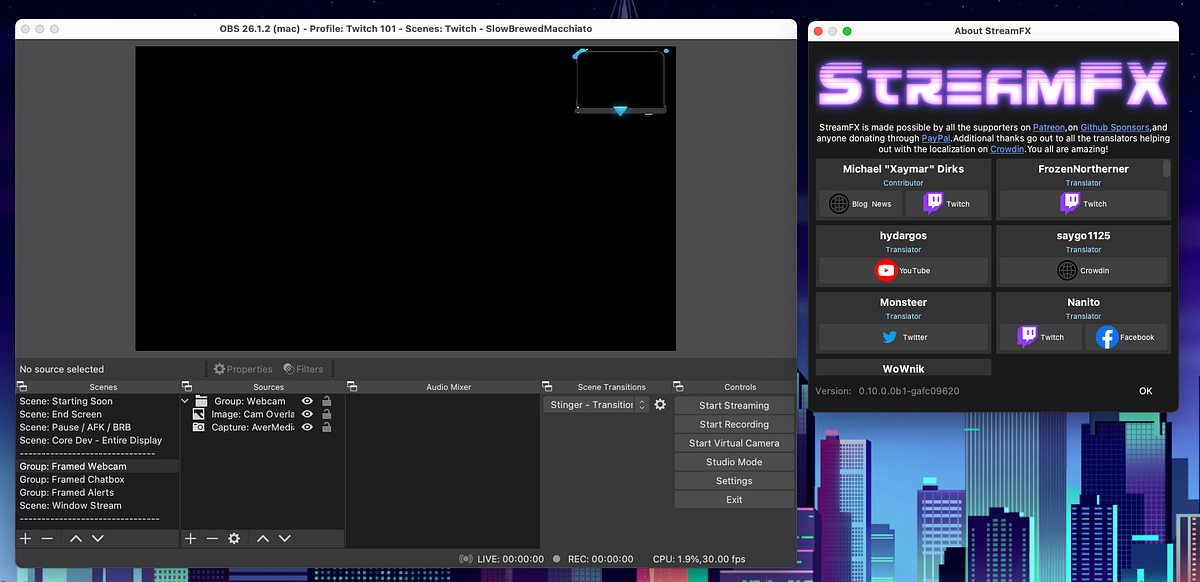Collapse the Group: Webcam source group

pyautogui.click(x=184, y=400)
